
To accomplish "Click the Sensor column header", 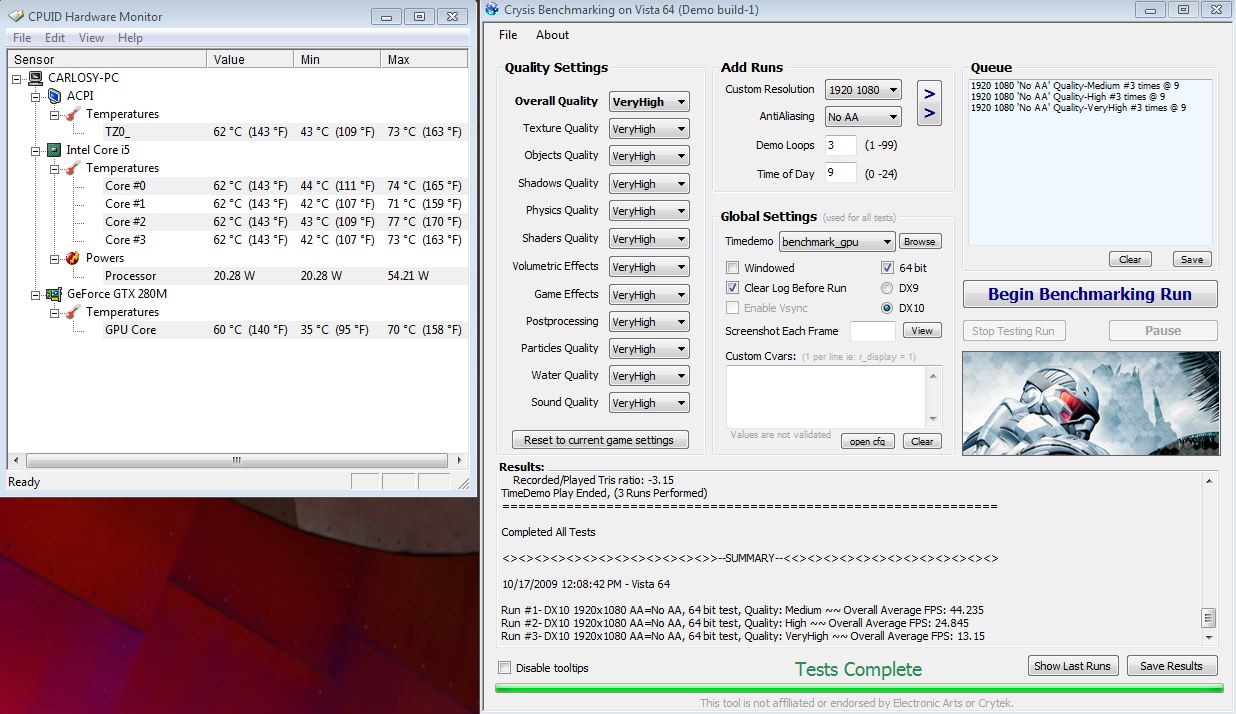I will 108,60.
